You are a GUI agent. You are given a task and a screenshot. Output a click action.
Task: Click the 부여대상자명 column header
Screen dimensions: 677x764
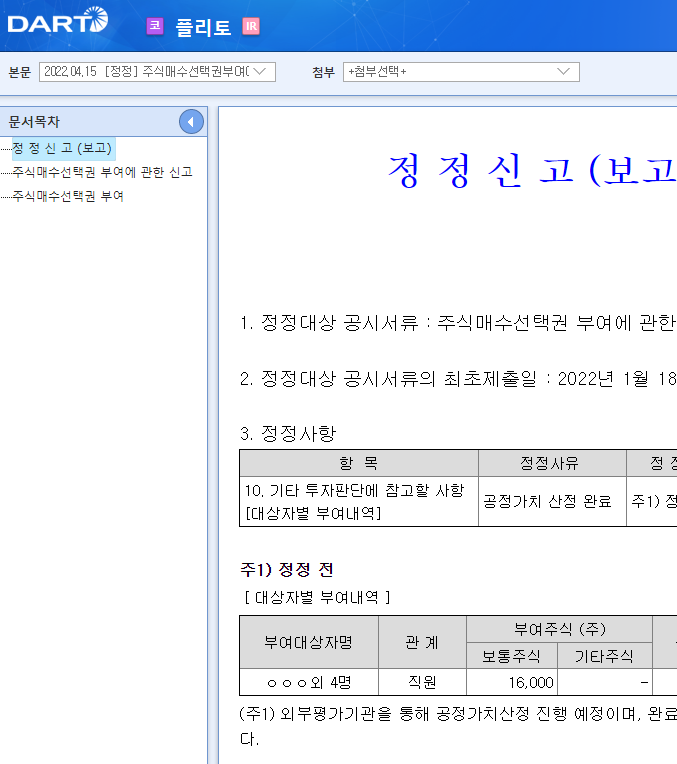(x=309, y=642)
